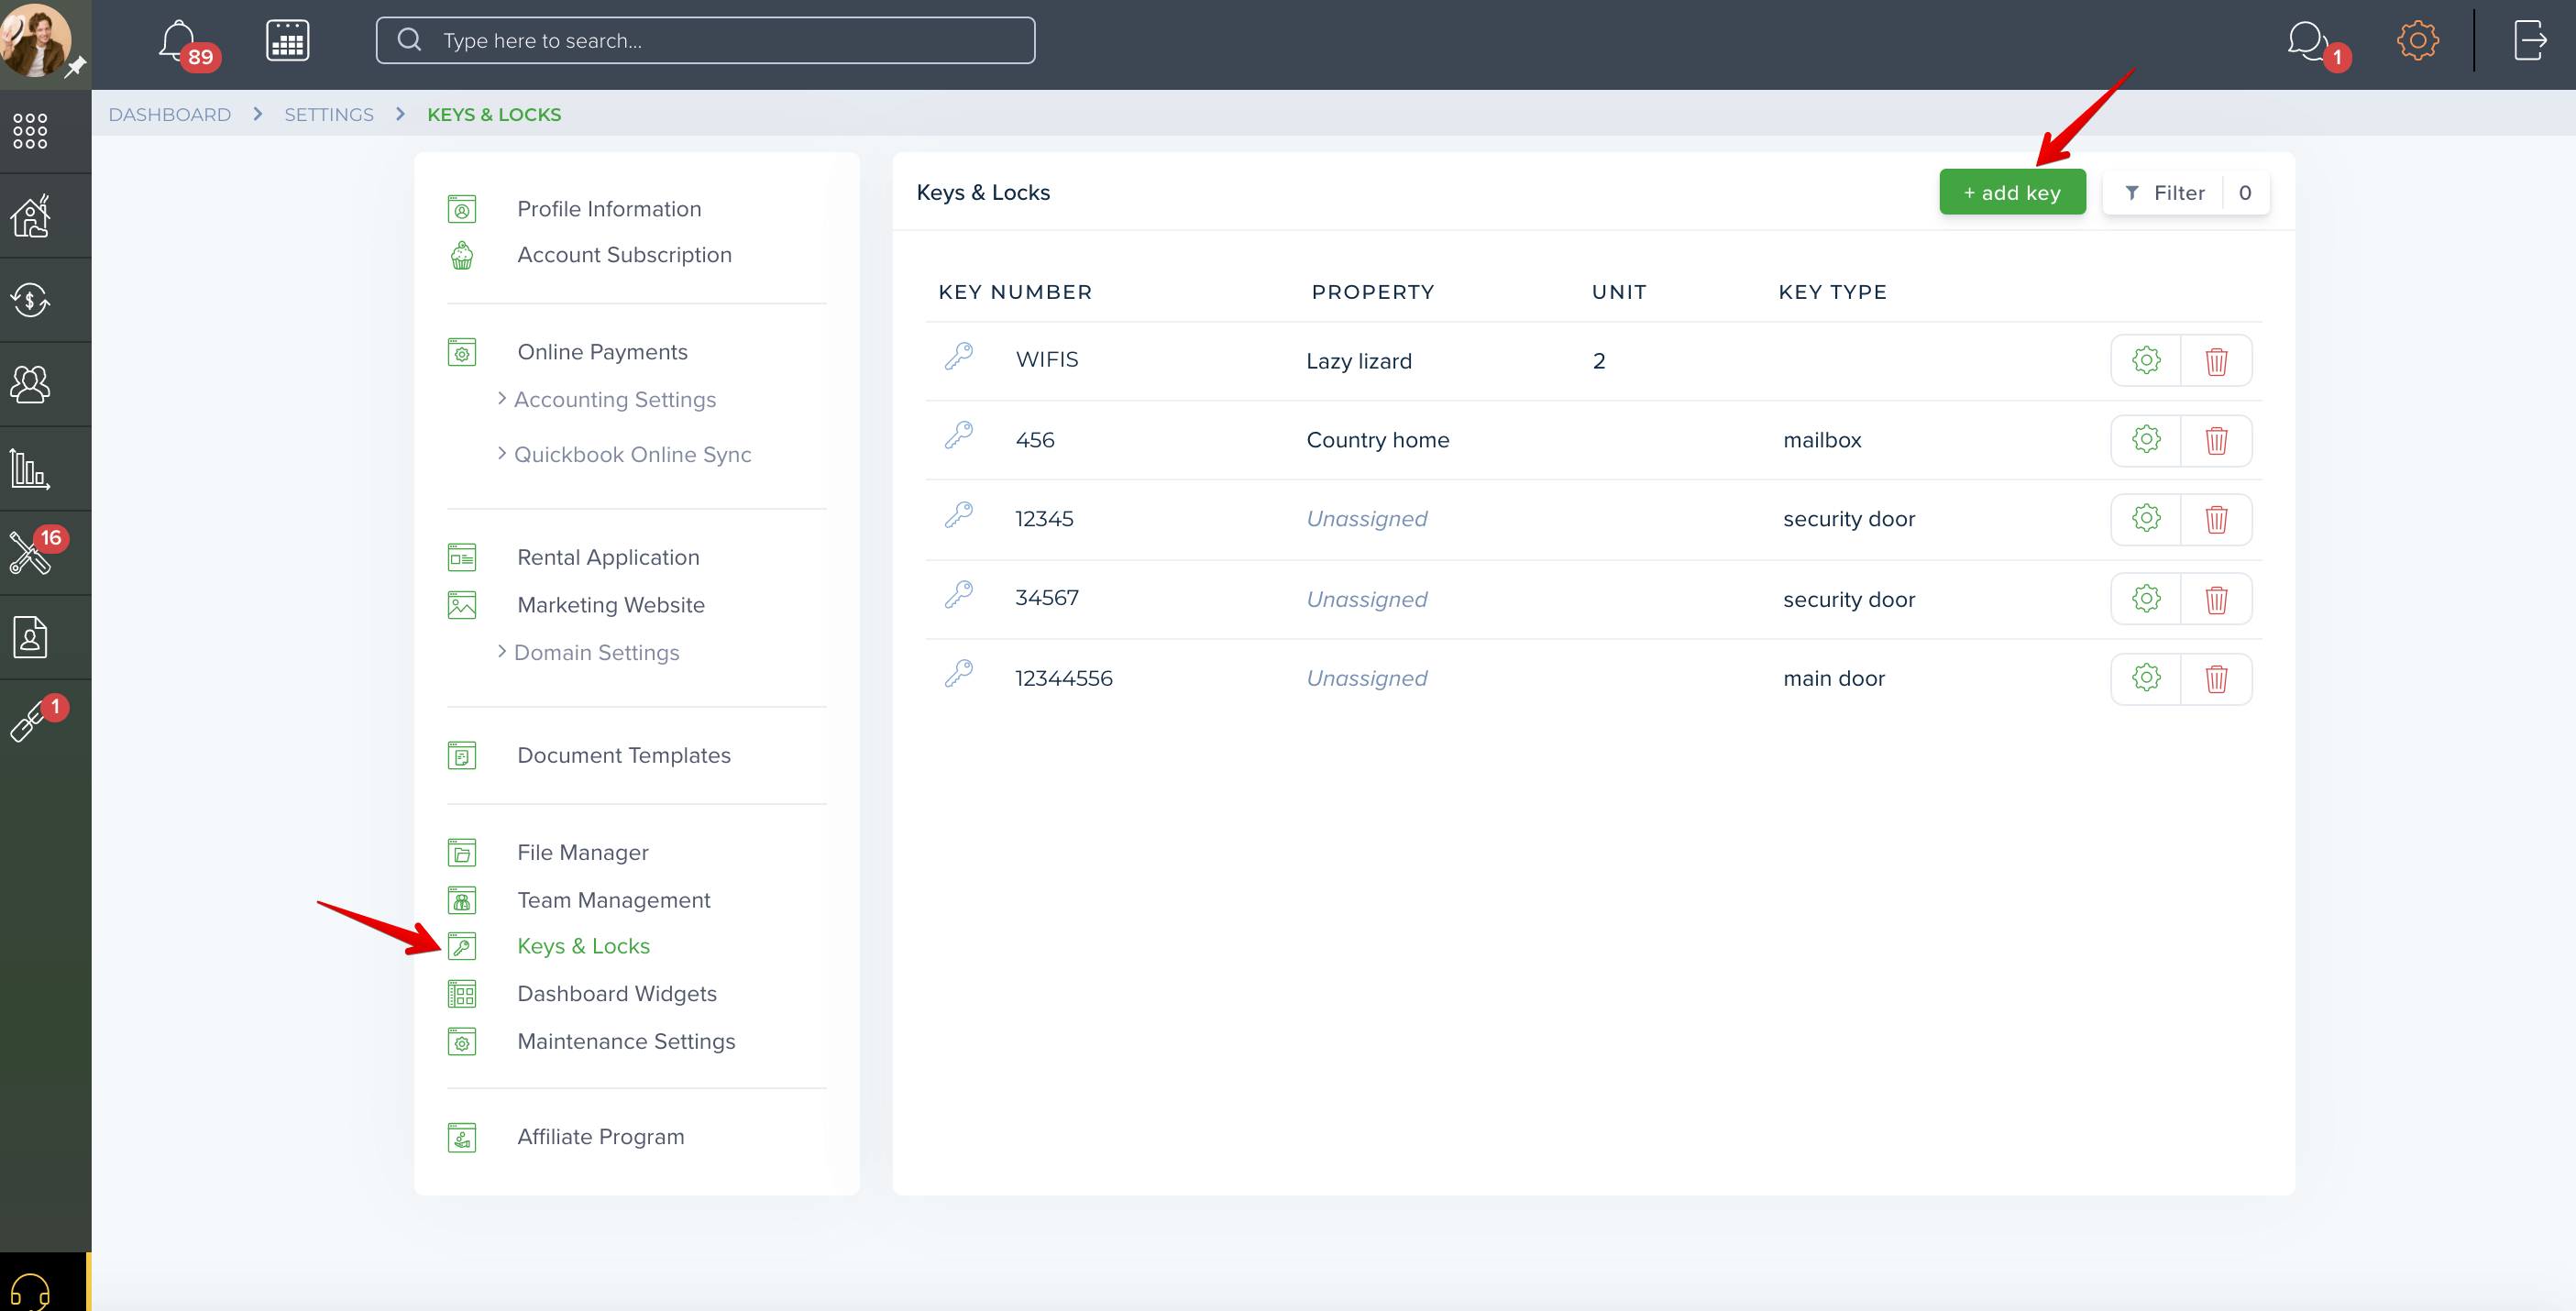
Task: Expand Quickbook Online Sync submenu
Action: 632,454
